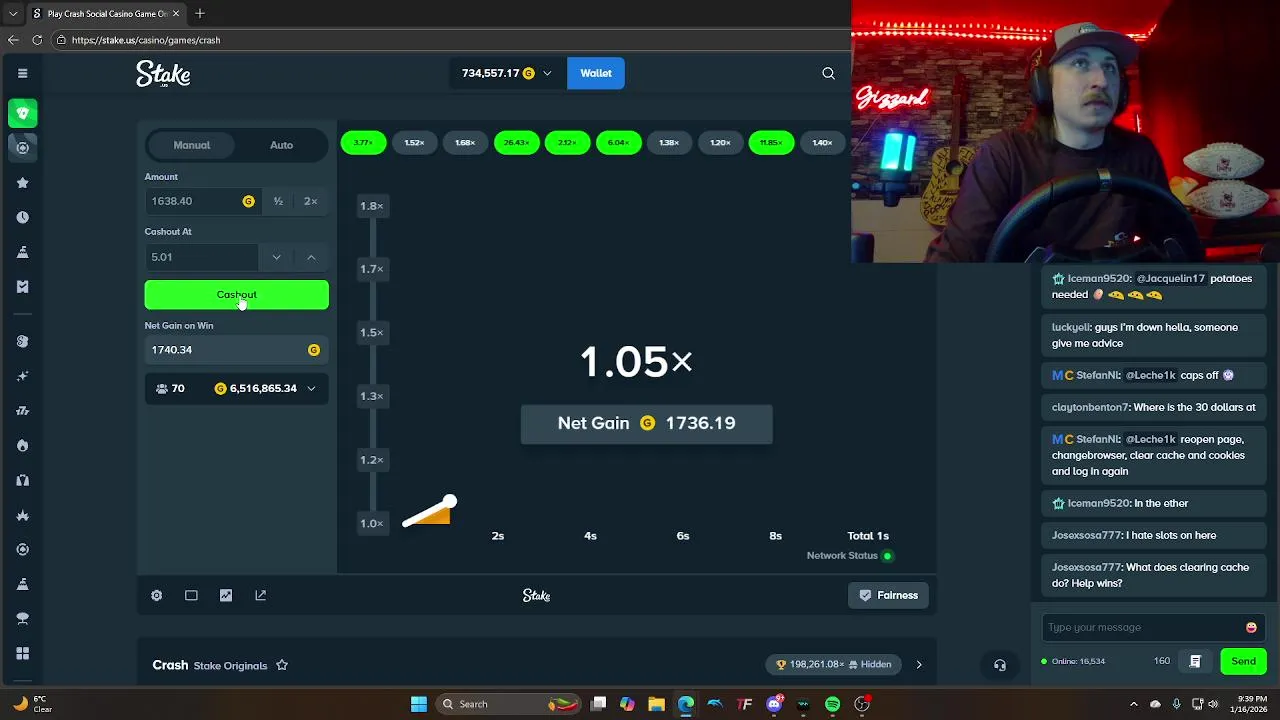Select the green casino cards icon
This screenshot has width=1280, height=720.
(22, 113)
